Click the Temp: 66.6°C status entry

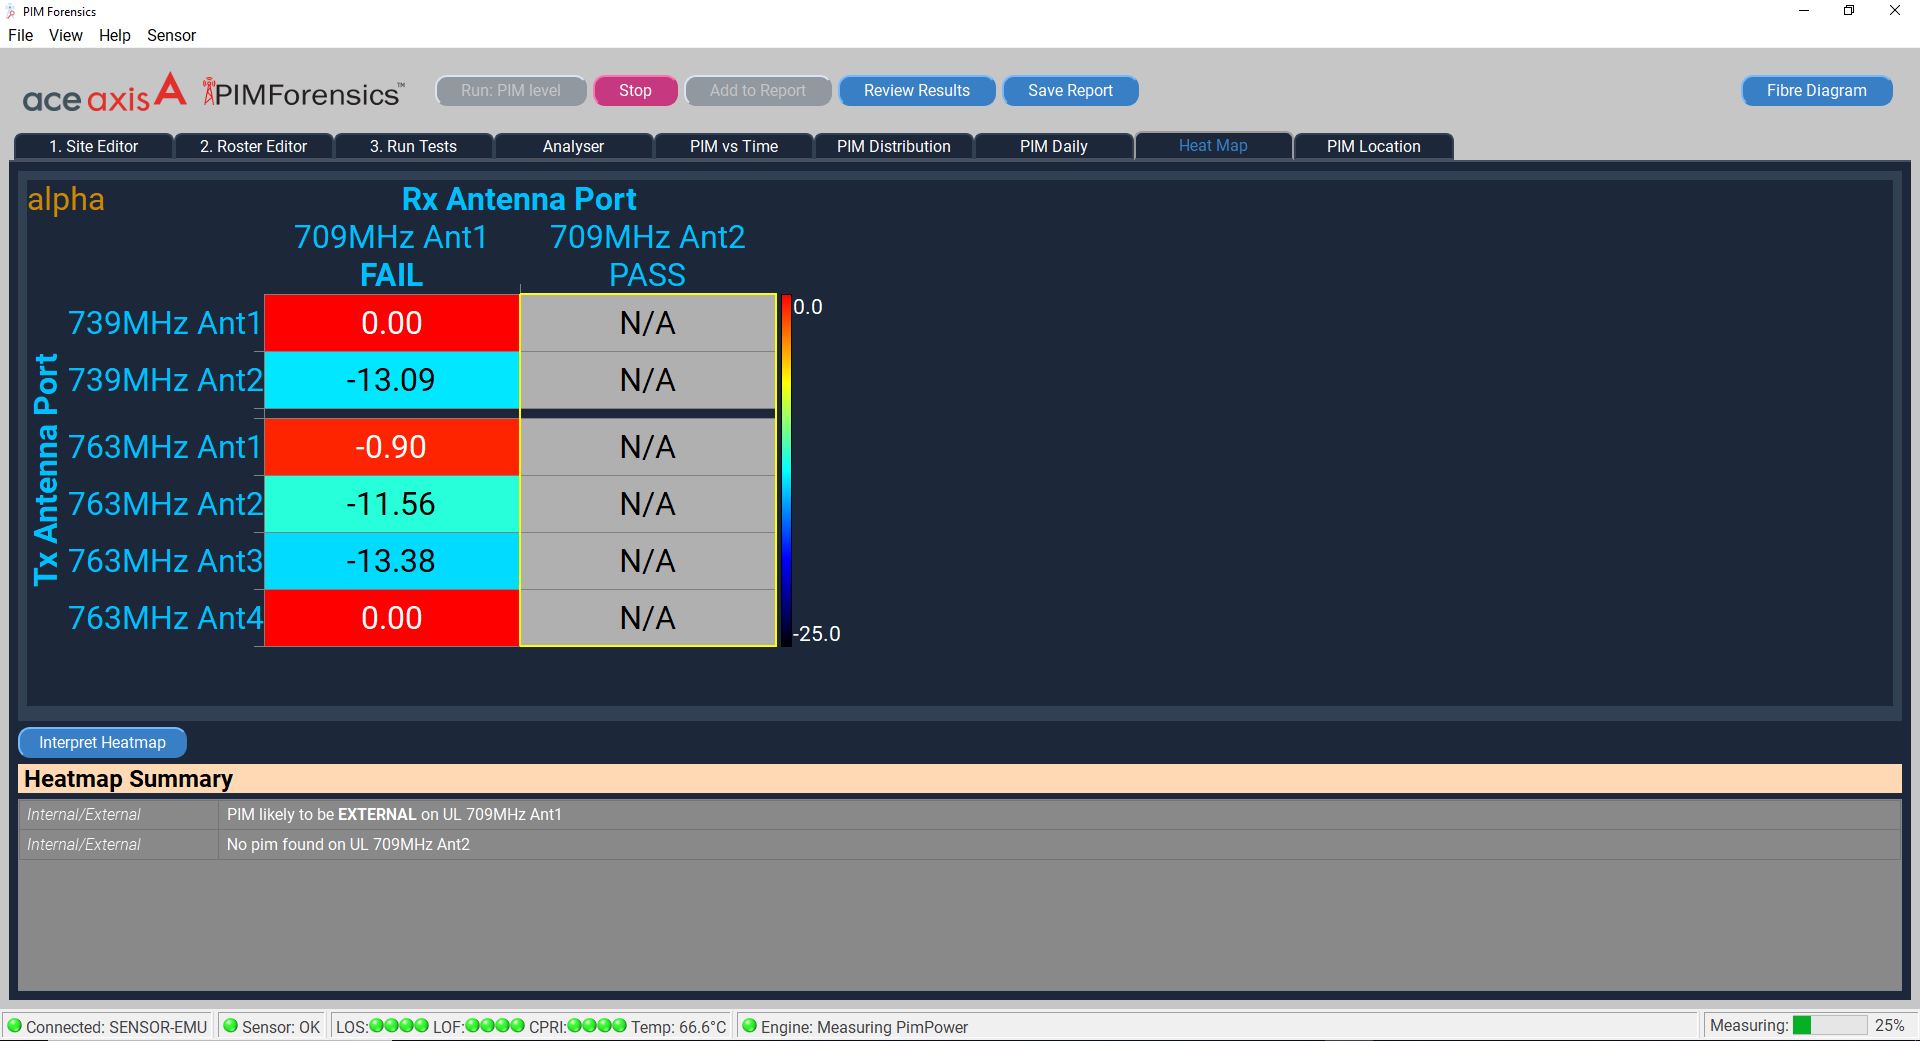(679, 1027)
